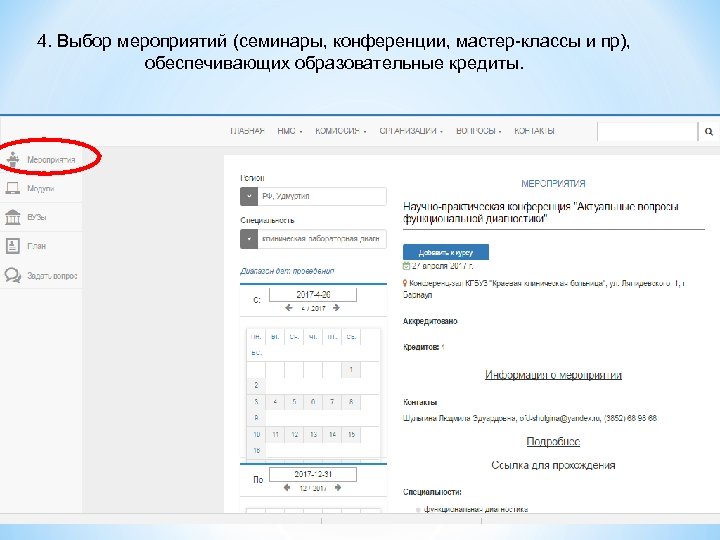Click the Модули laptop icon
Screen dimensions: 720x540
tap(12, 188)
